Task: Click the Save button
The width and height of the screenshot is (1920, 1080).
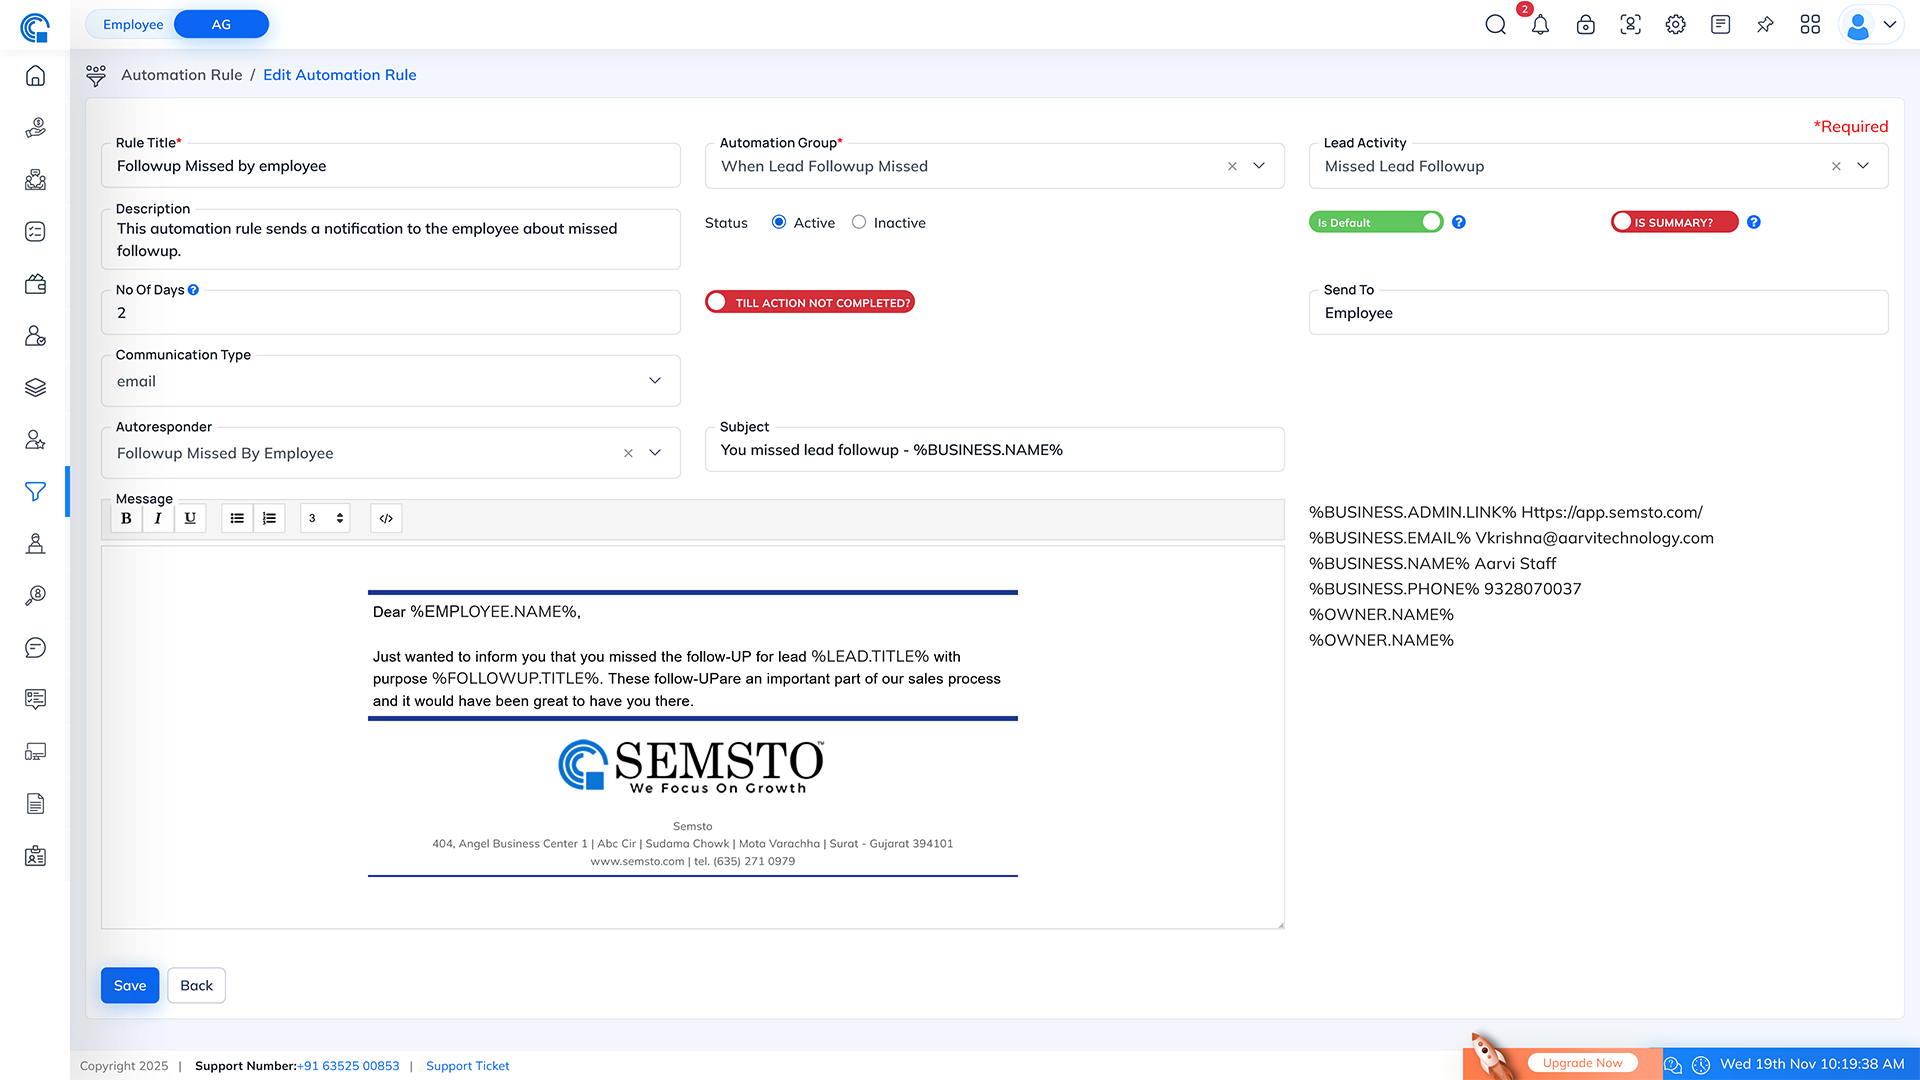Action: pyautogui.click(x=130, y=985)
